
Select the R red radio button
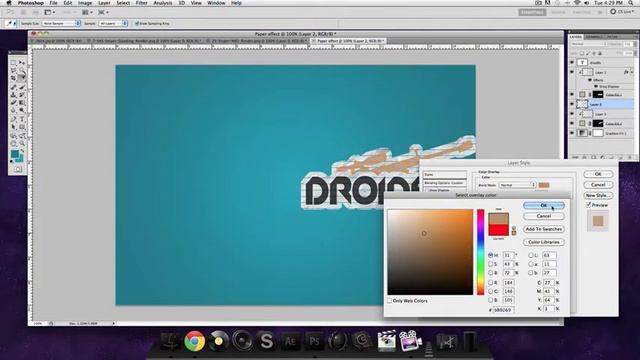pos(491,282)
